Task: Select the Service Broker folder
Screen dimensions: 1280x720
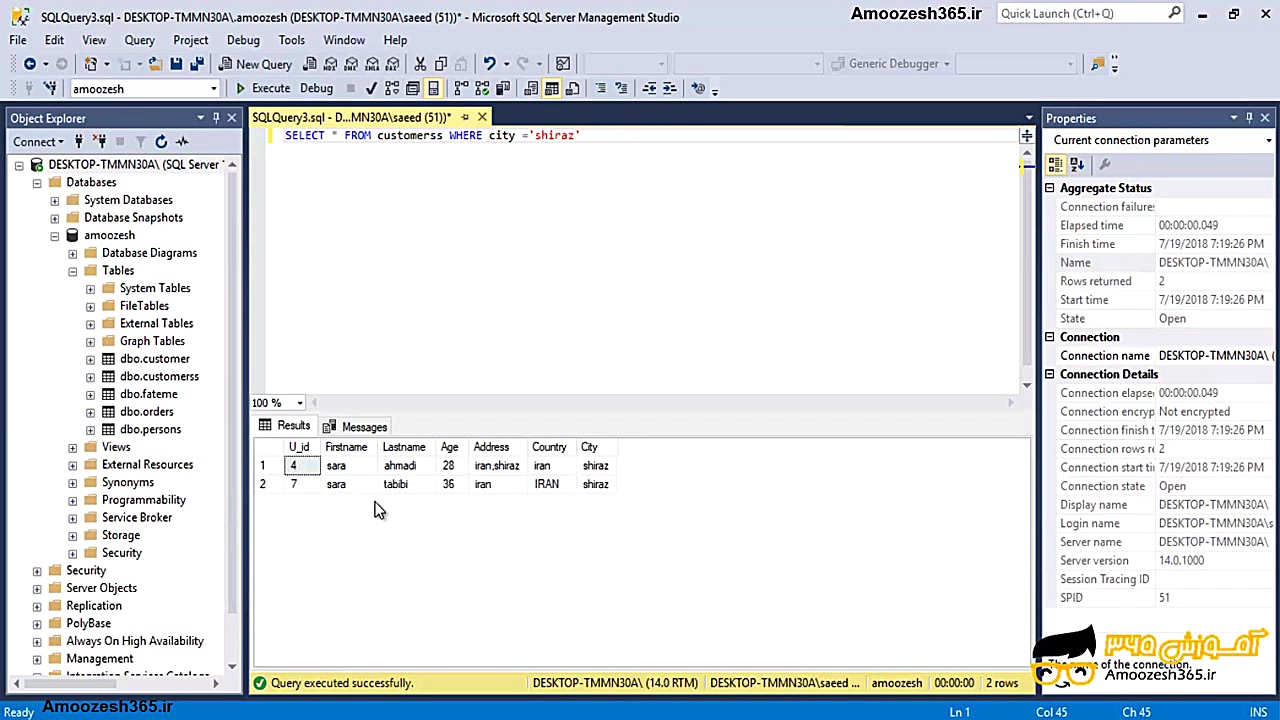Action: 137,518
